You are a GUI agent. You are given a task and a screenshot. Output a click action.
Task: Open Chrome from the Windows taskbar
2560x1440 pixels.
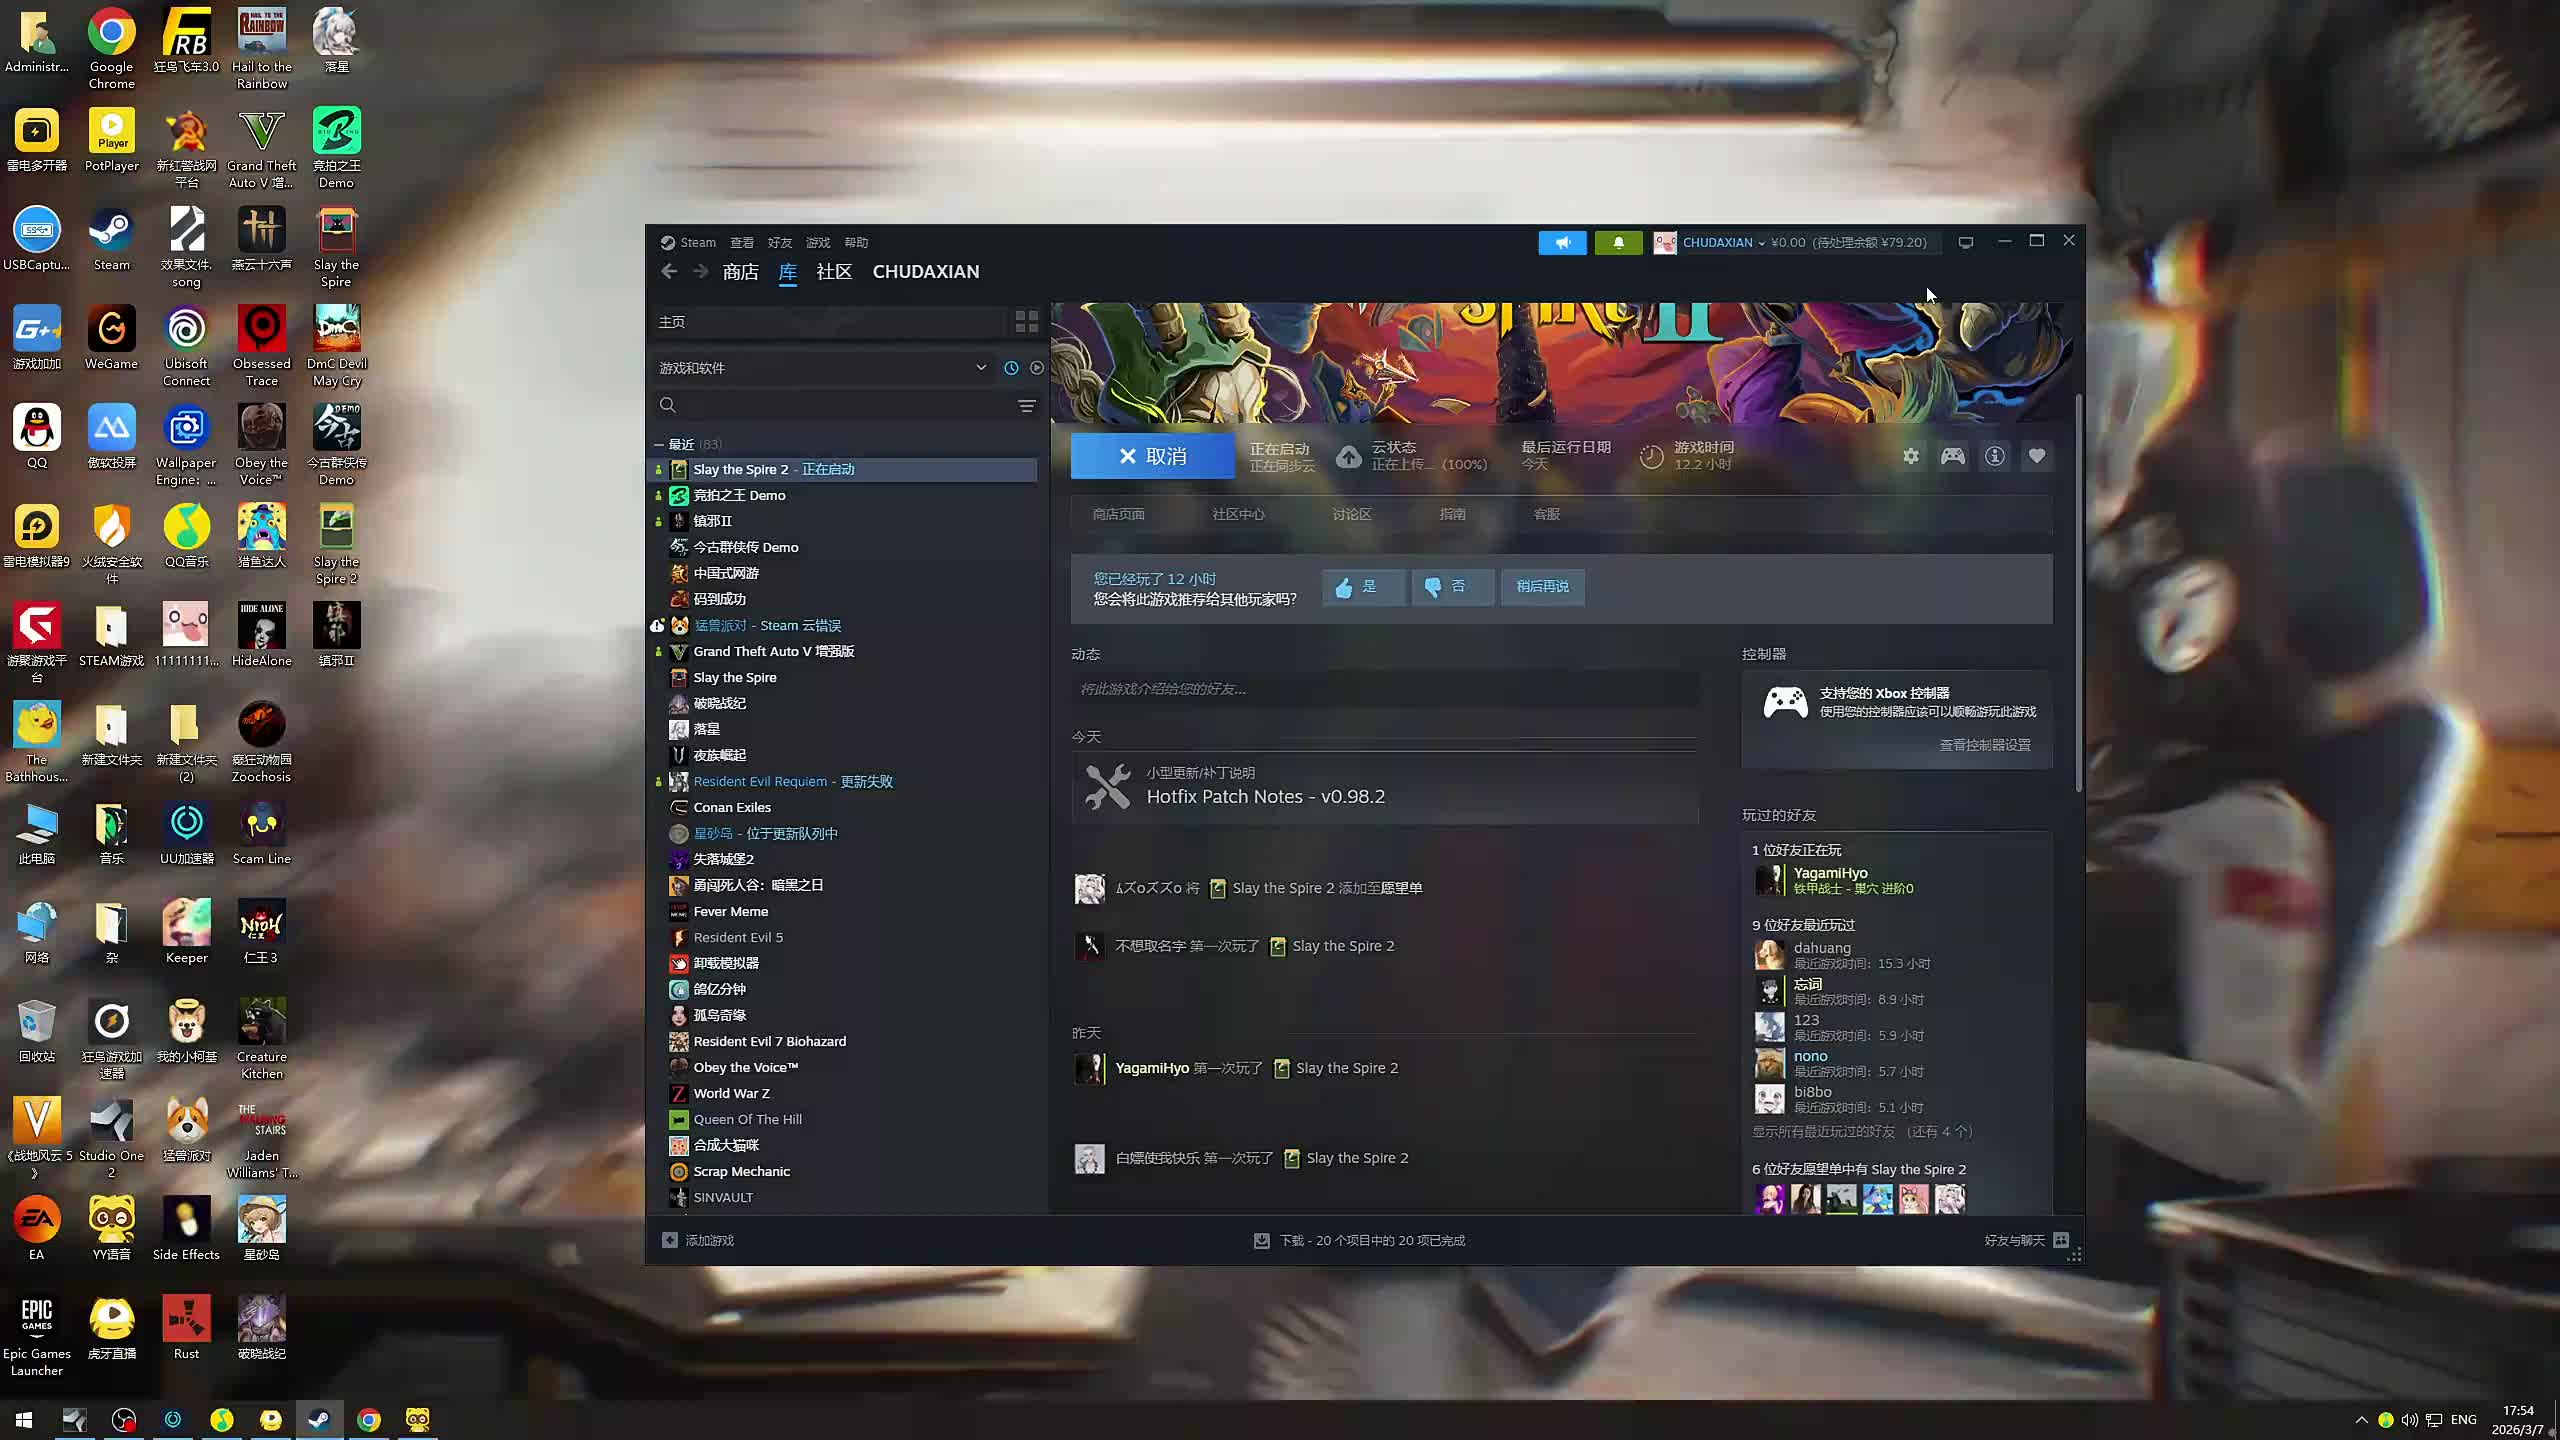369,1419
